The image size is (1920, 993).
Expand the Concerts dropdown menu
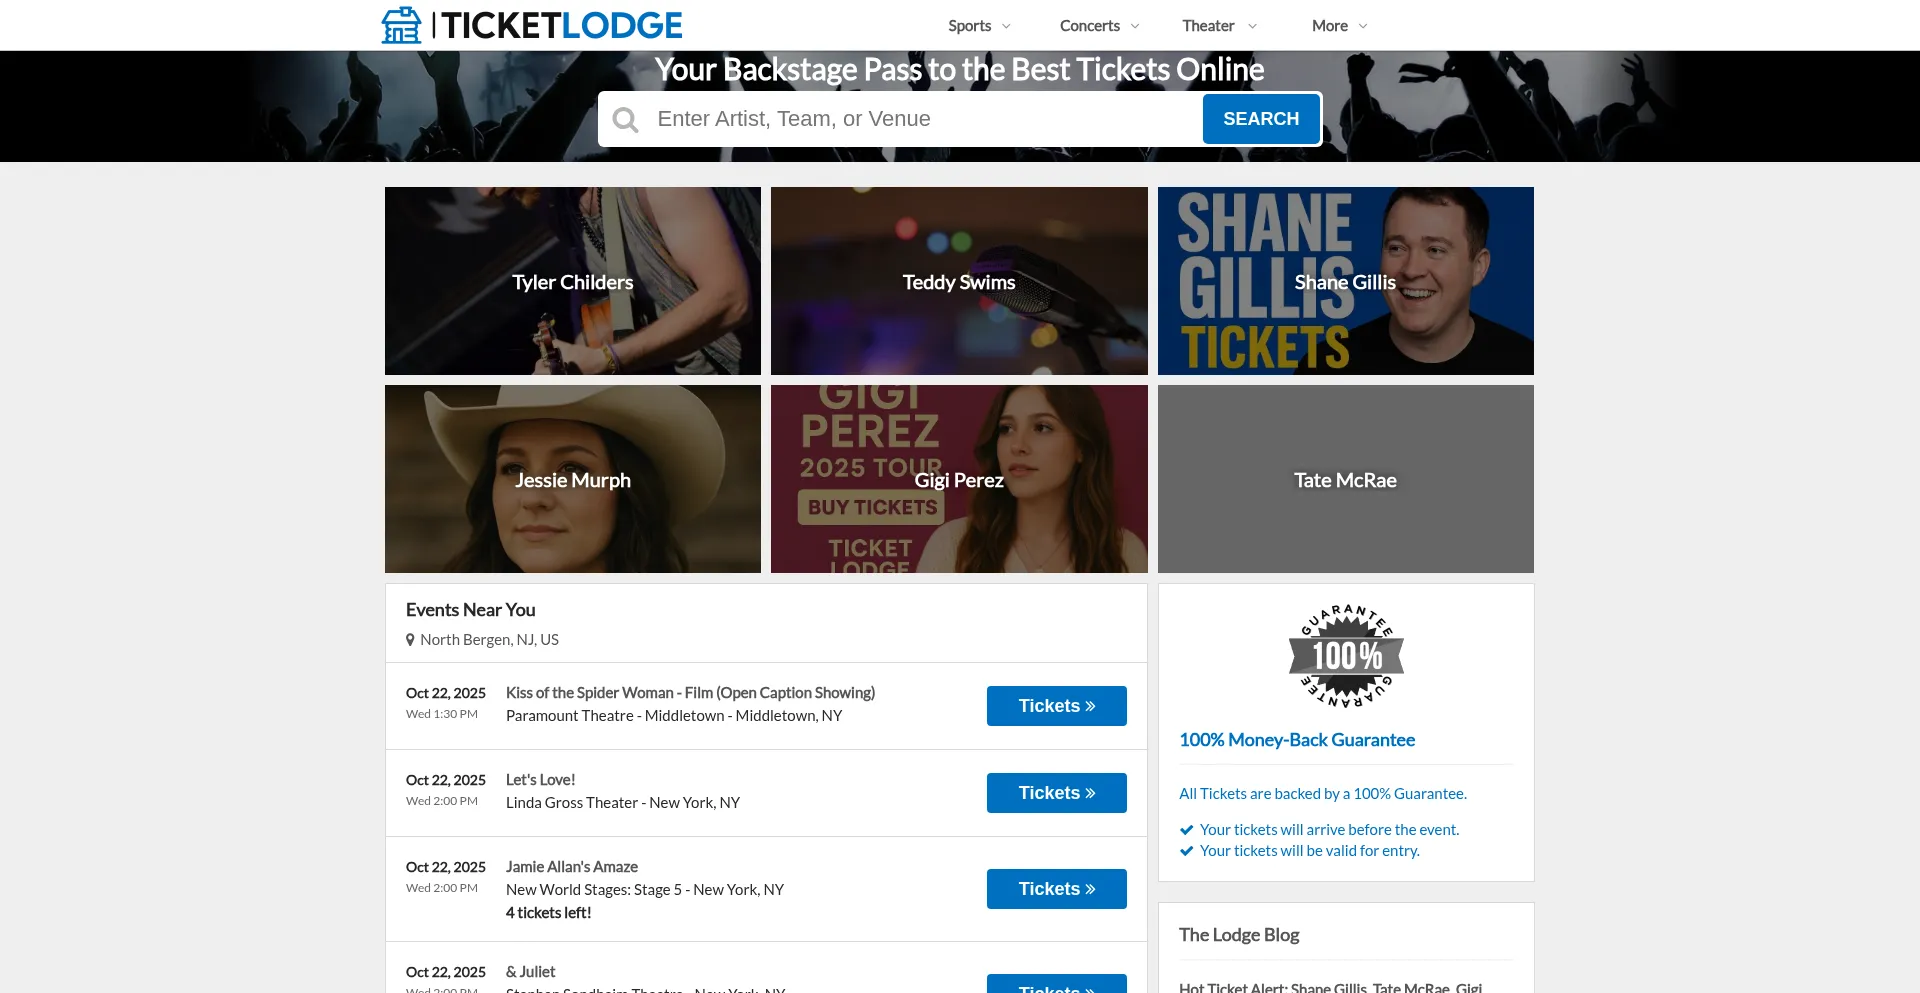coord(1099,26)
